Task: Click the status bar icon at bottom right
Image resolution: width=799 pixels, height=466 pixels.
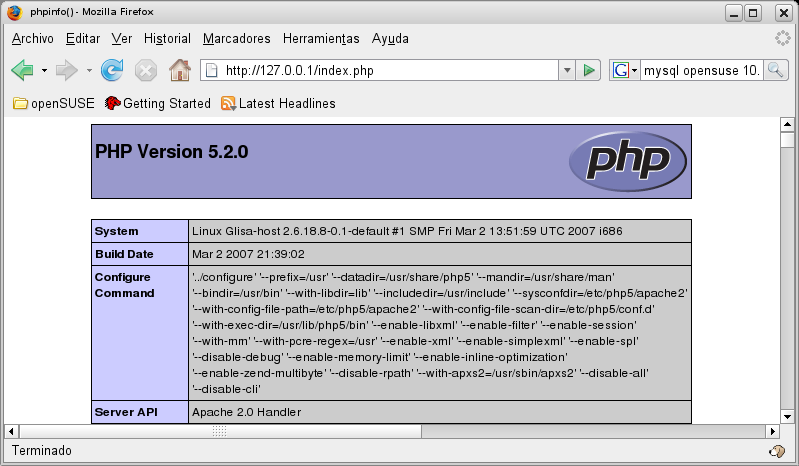Action: (775, 451)
